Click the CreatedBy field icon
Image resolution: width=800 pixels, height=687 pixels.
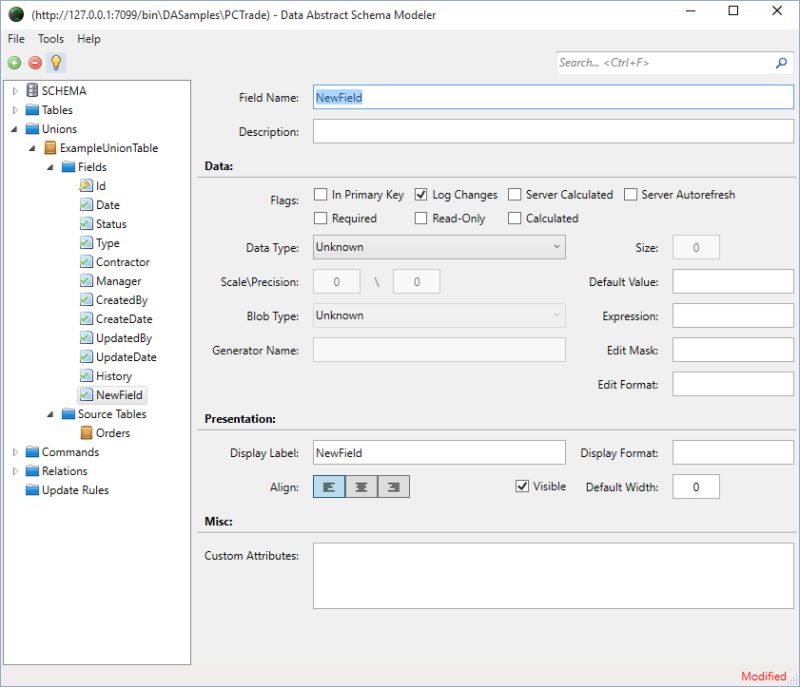[x=86, y=300]
